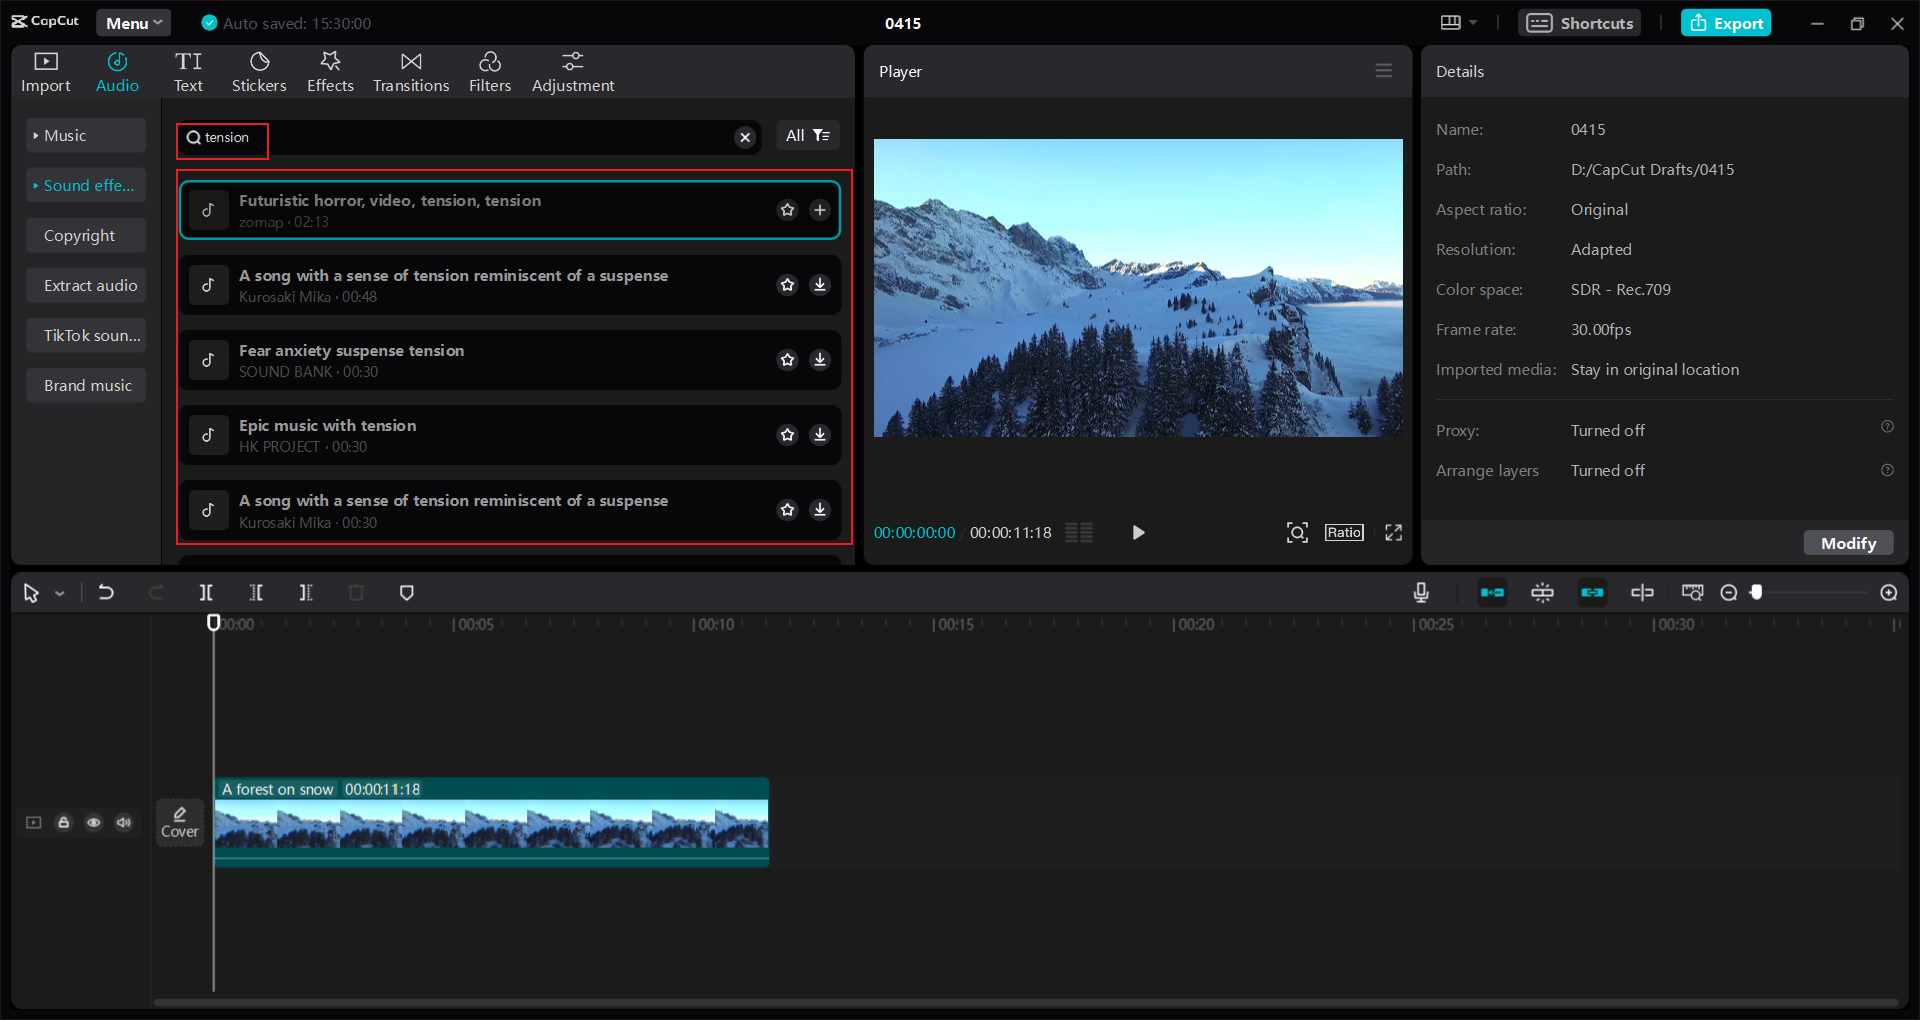
Task: Open the Stickers tab
Action: 259,73
